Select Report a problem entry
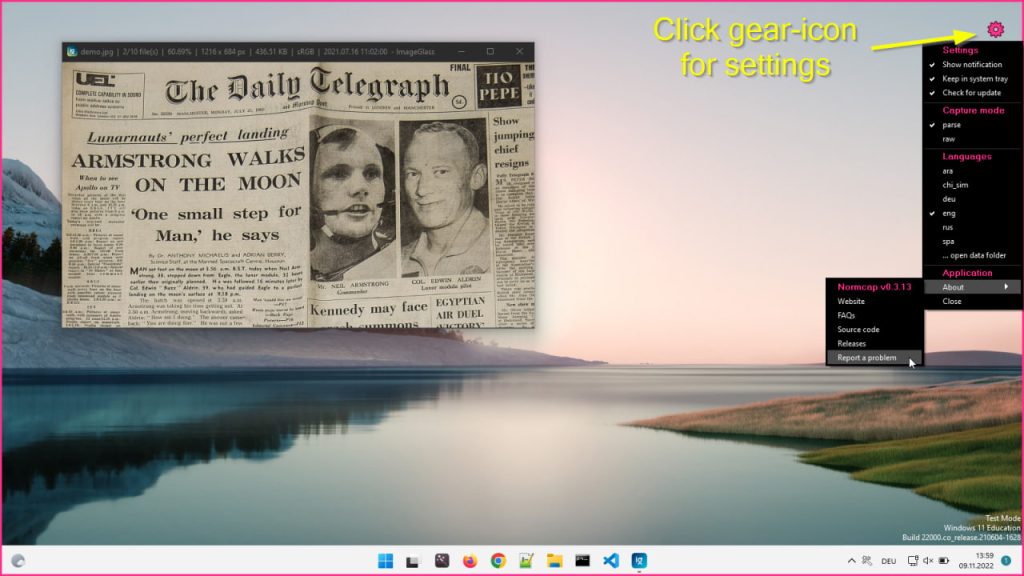The height and width of the screenshot is (576, 1024). coord(874,358)
